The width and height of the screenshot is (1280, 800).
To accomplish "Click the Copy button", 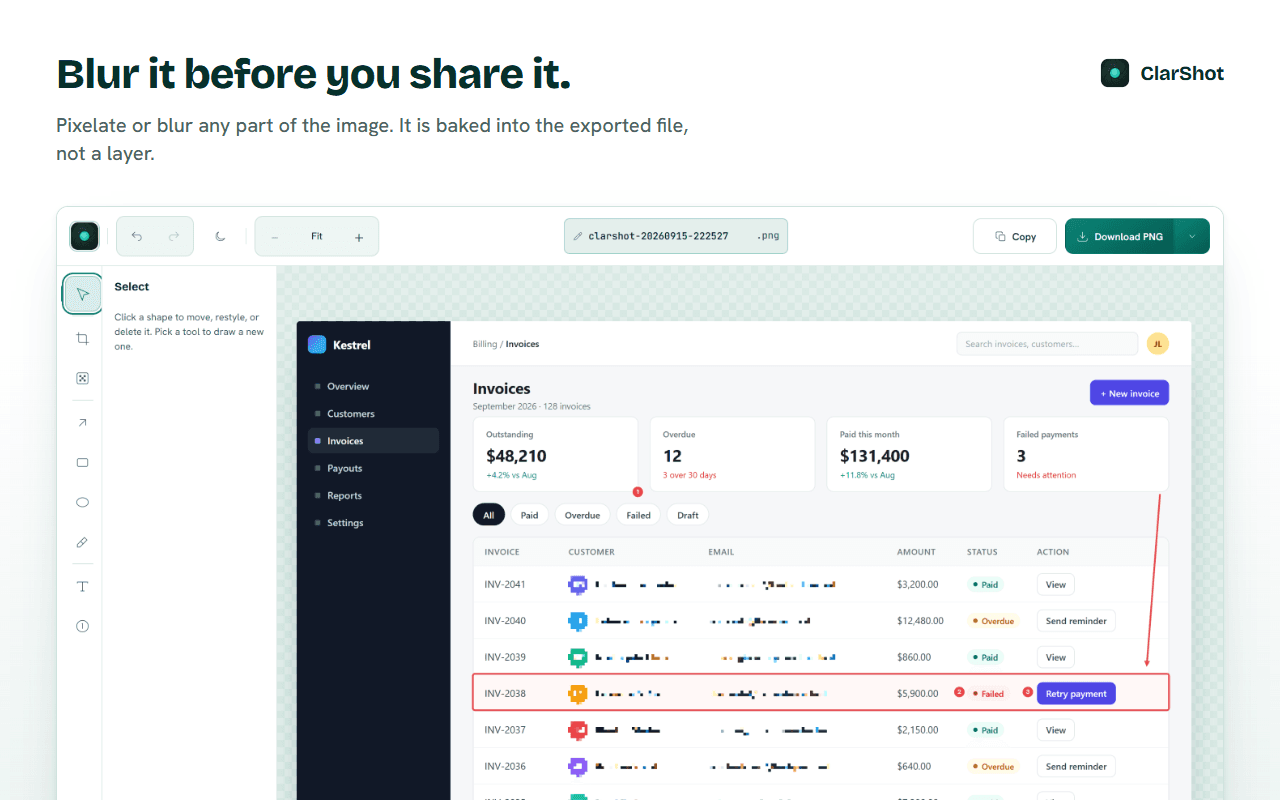I will (1015, 237).
